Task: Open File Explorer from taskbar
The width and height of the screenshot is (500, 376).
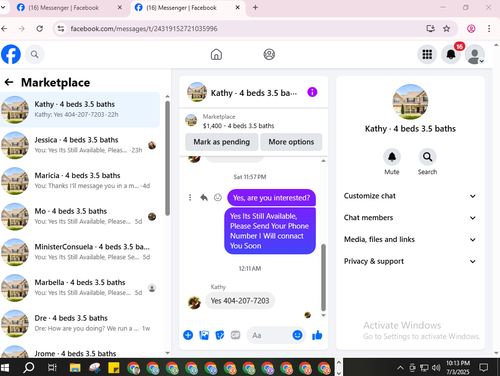Action: [75, 368]
